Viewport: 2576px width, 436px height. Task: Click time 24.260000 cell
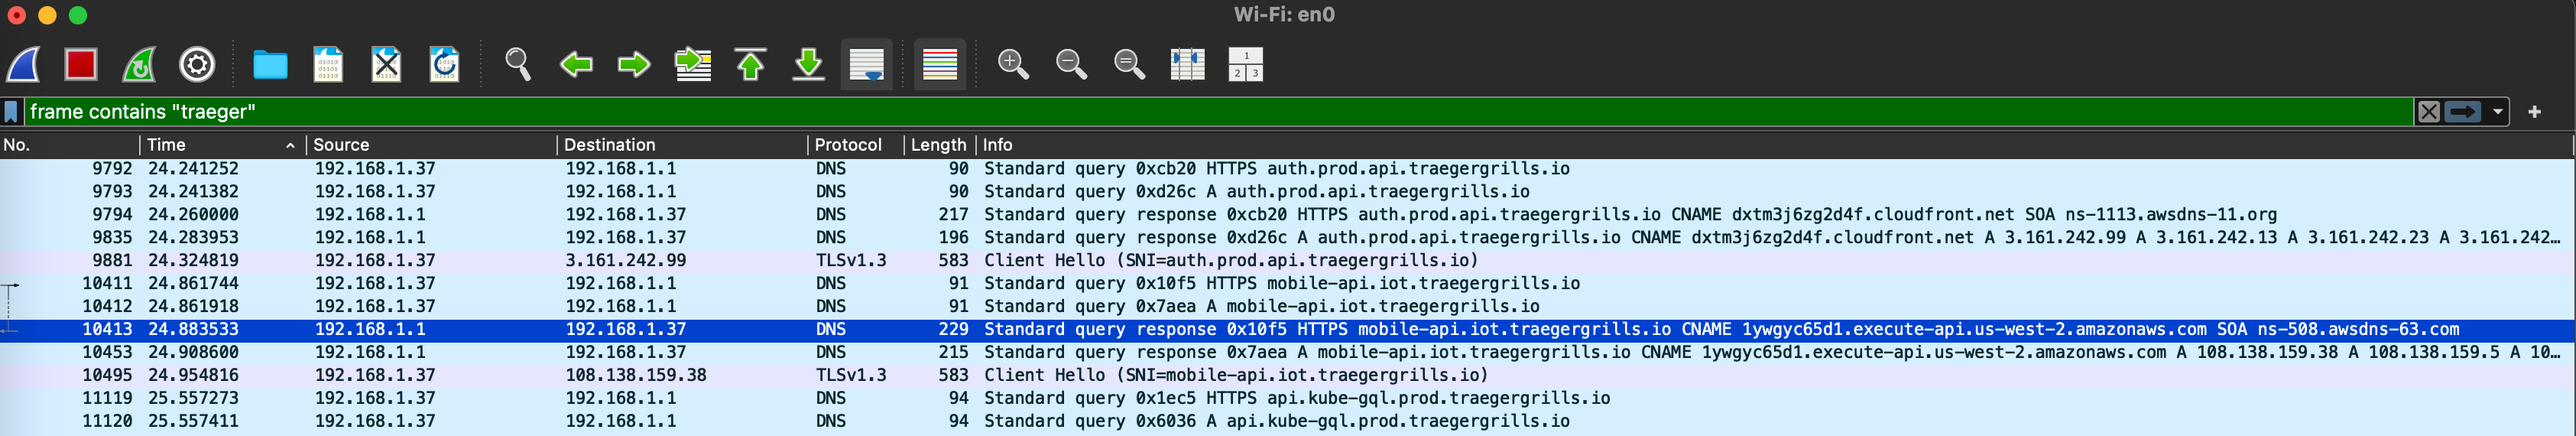(x=194, y=215)
